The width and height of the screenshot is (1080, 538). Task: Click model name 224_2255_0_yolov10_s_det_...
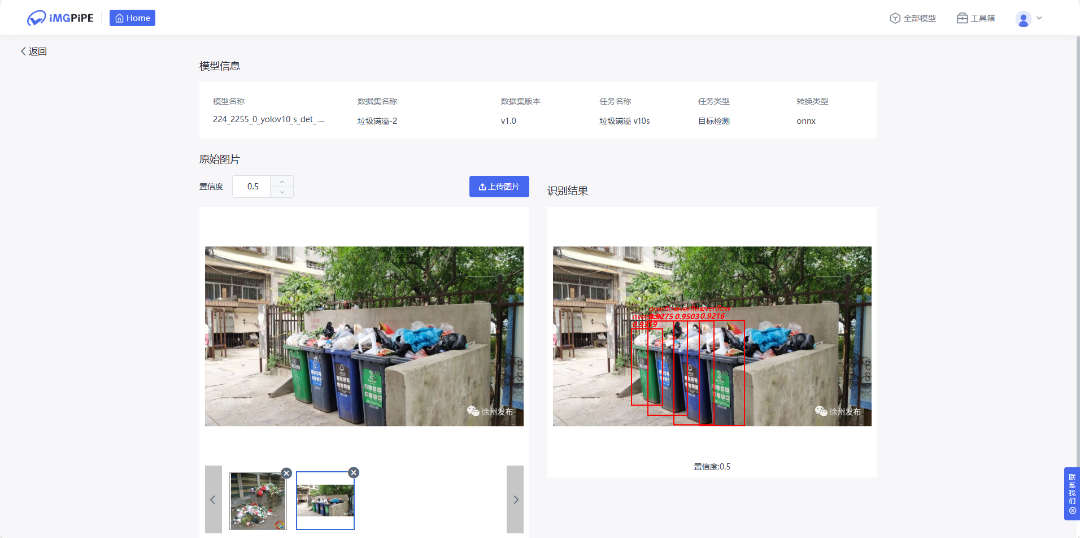click(269, 120)
